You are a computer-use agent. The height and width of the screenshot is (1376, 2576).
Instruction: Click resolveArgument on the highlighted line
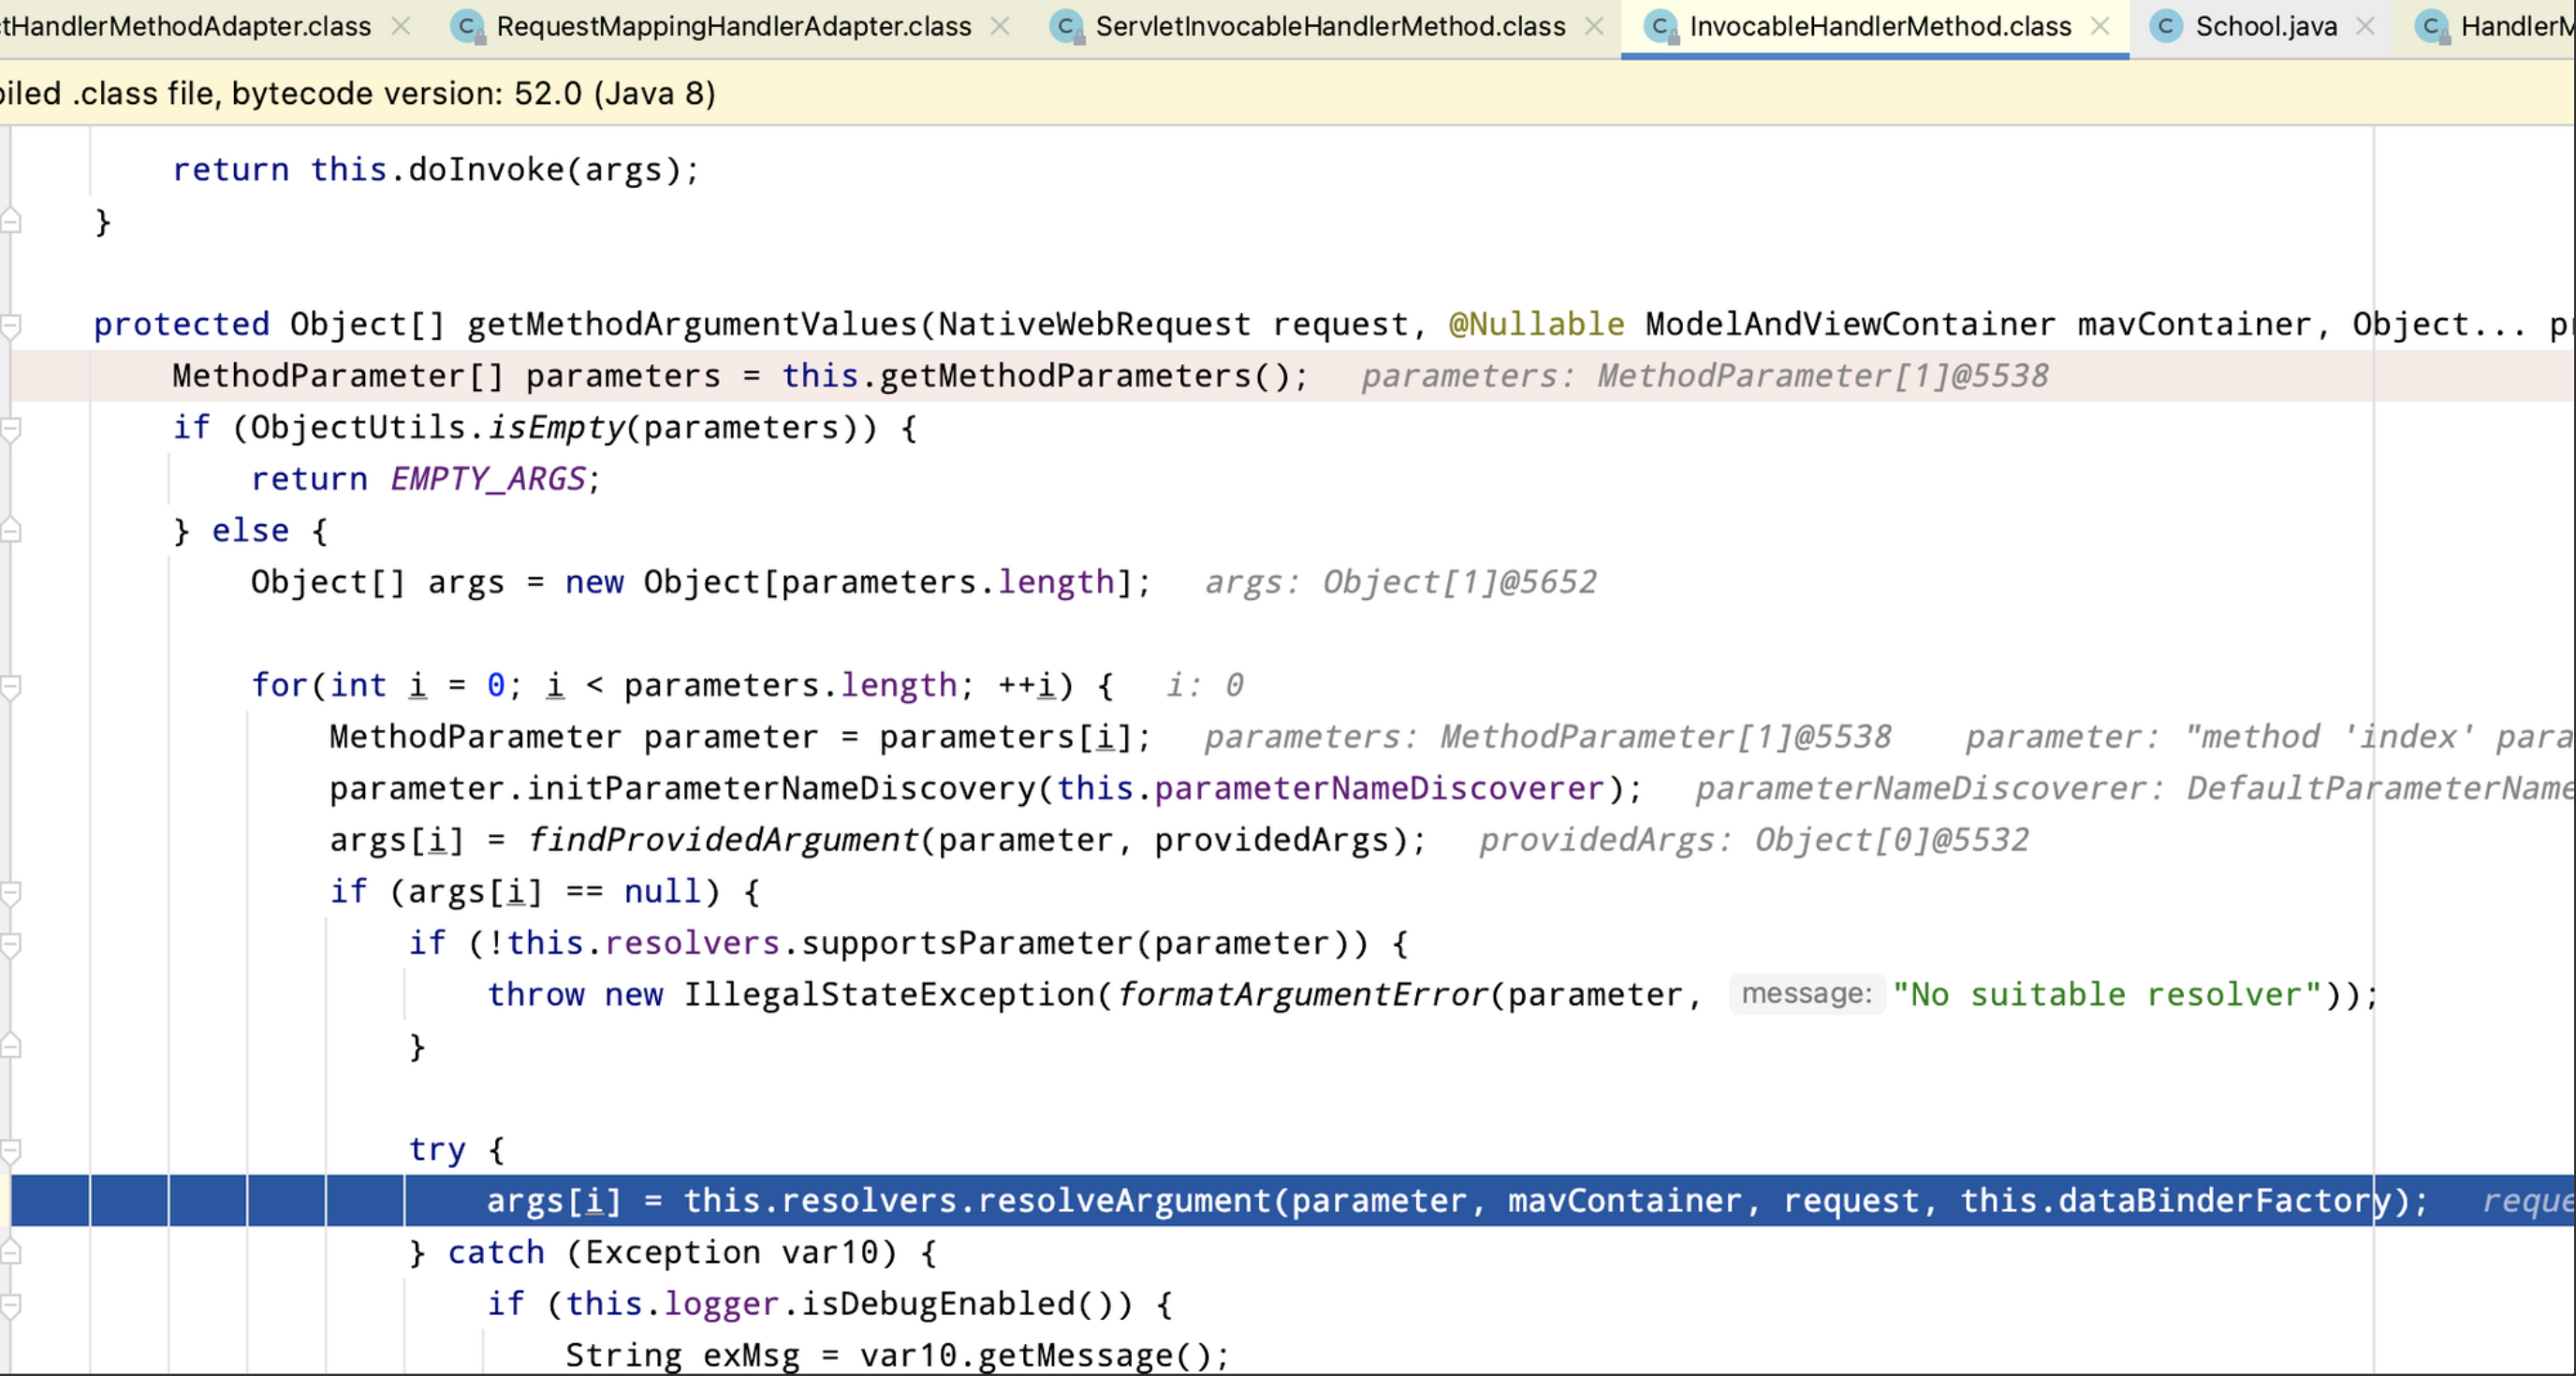[1124, 1201]
